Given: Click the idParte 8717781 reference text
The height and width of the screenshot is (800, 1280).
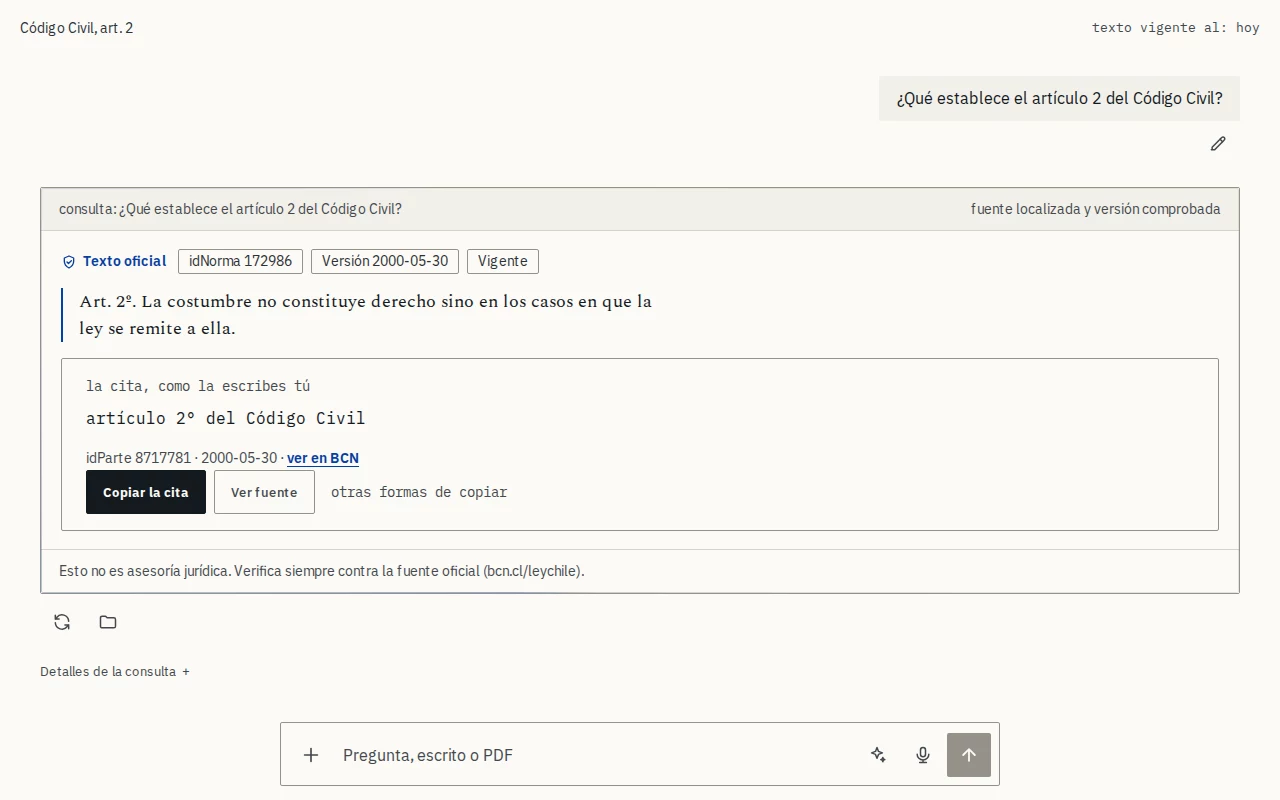Looking at the screenshot, I should pyautogui.click(x=138, y=458).
